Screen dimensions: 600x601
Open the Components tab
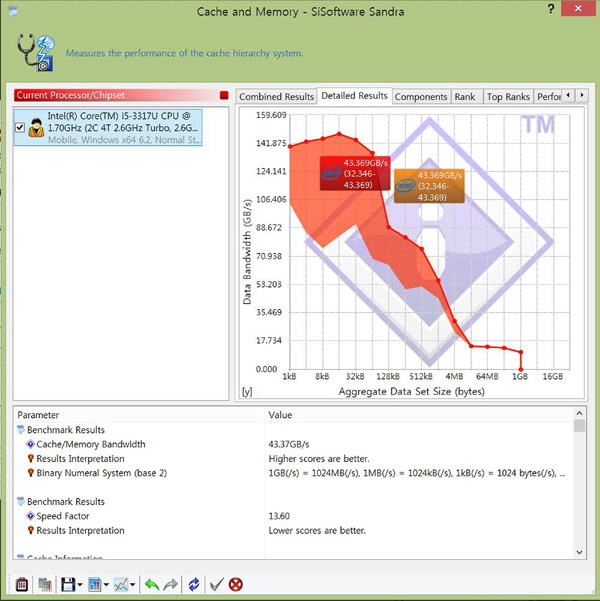421,97
